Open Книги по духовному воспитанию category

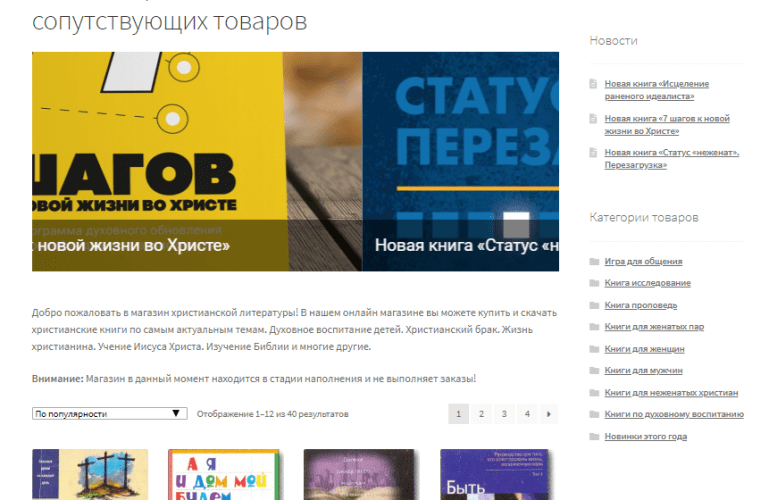coord(673,414)
